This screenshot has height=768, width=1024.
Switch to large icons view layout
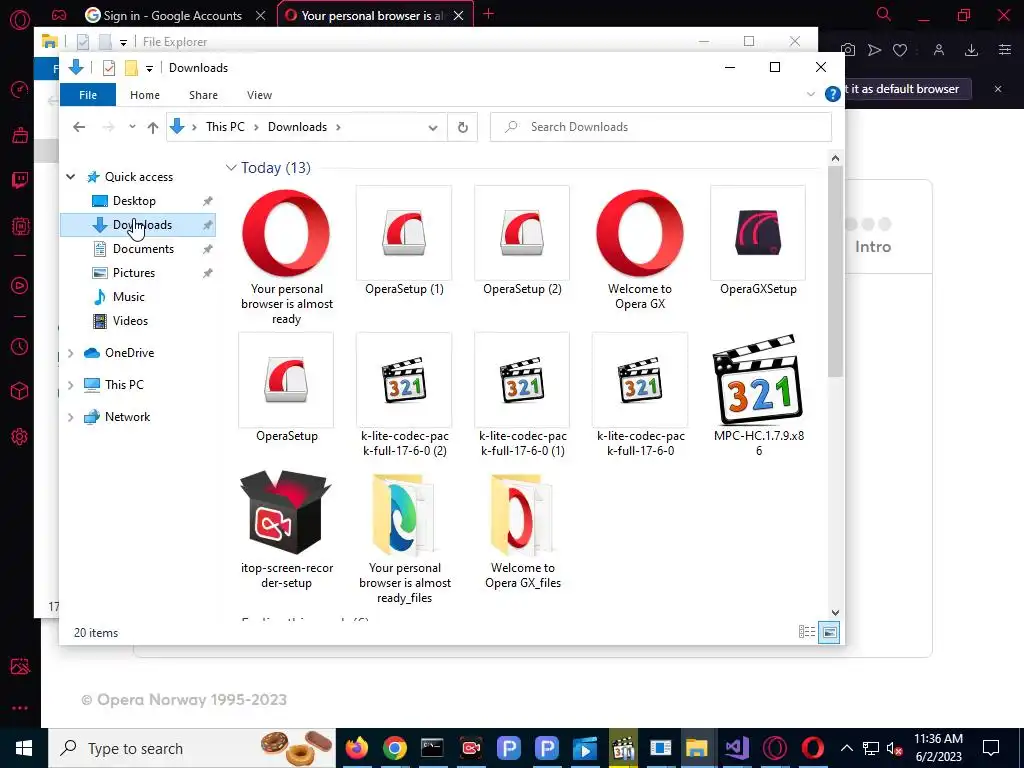pyautogui.click(x=829, y=632)
